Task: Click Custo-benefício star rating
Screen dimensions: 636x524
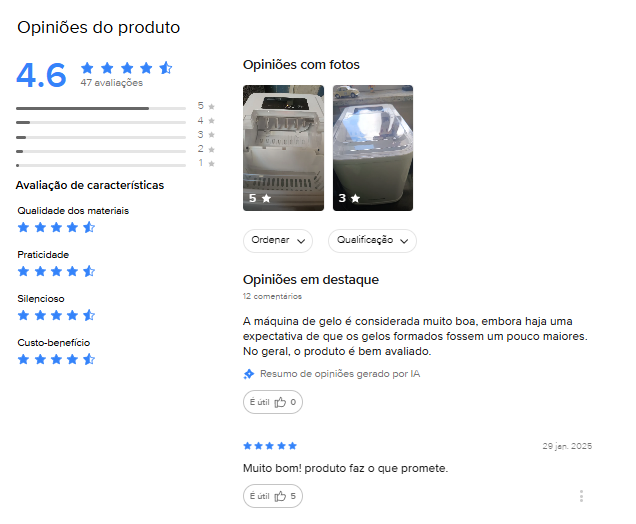Action: click(56, 359)
